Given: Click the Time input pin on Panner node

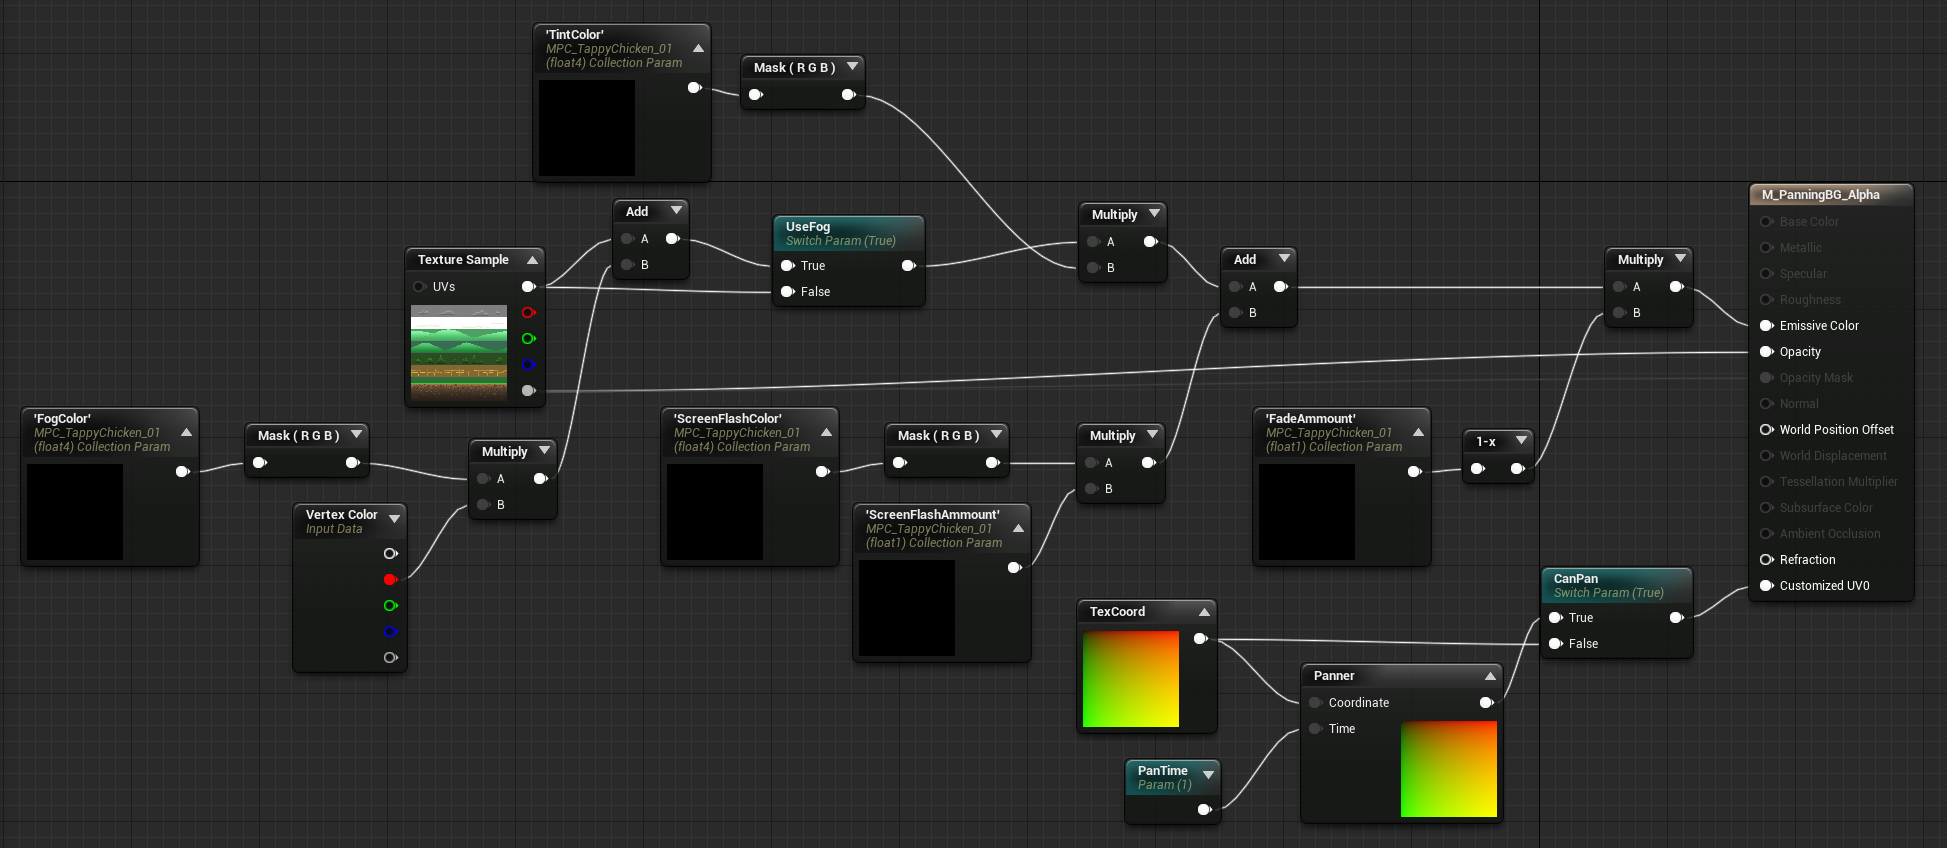Looking at the screenshot, I should click(x=1316, y=729).
